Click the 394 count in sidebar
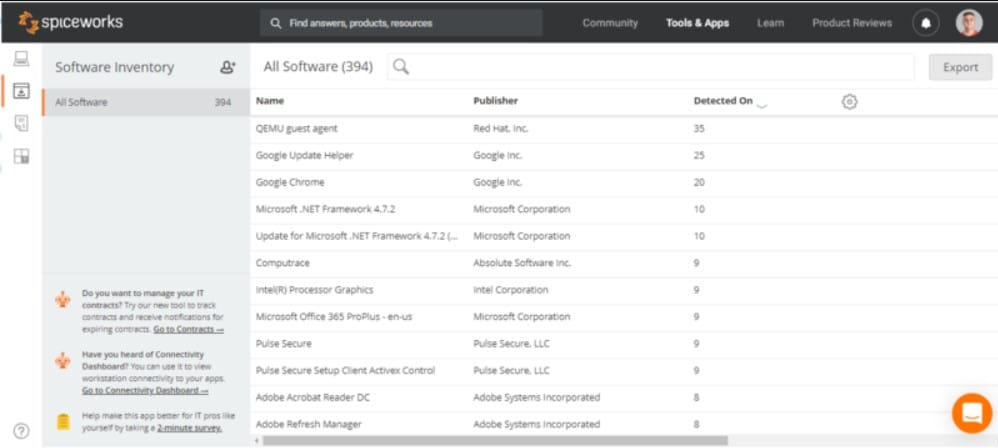Screen dimensions: 998x448 point(223,102)
